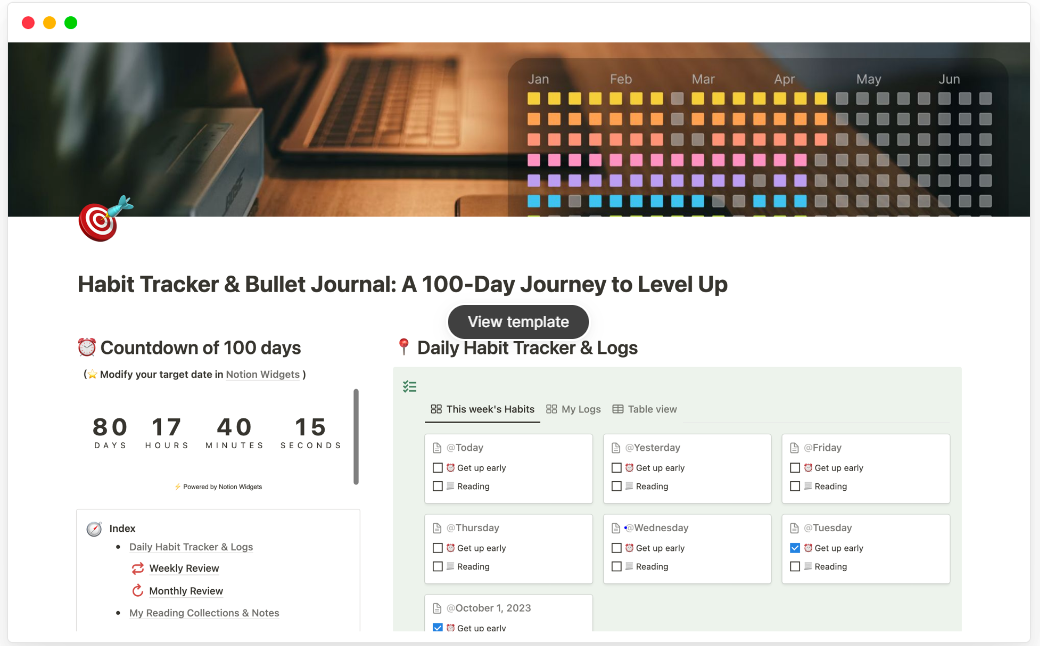Click the alarm clock icon before Countdown heading
This screenshot has height=646, width=1040.
(87, 347)
